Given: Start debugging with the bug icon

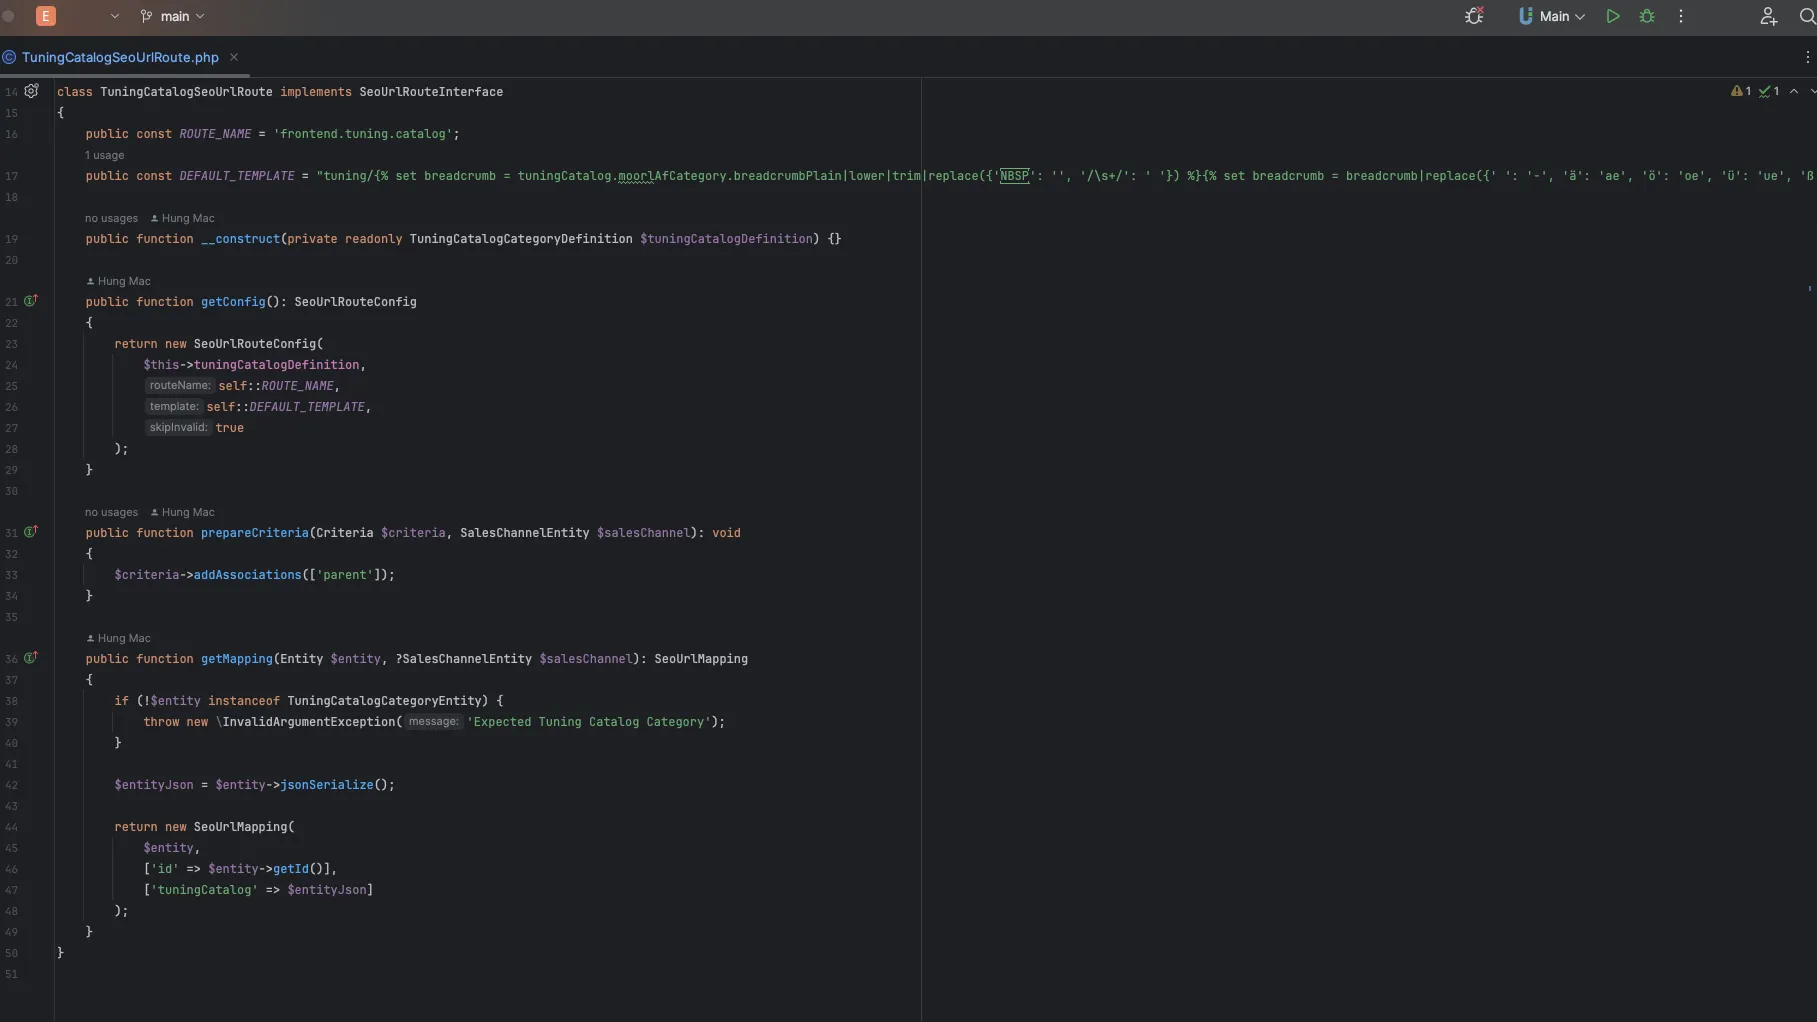Looking at the screenshot, I should pos(1647,16).
